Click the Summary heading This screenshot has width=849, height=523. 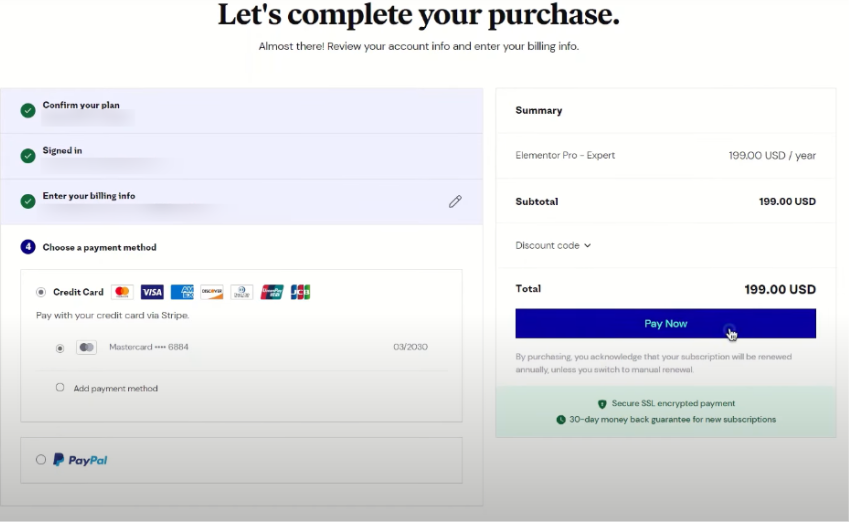[539, 110]
